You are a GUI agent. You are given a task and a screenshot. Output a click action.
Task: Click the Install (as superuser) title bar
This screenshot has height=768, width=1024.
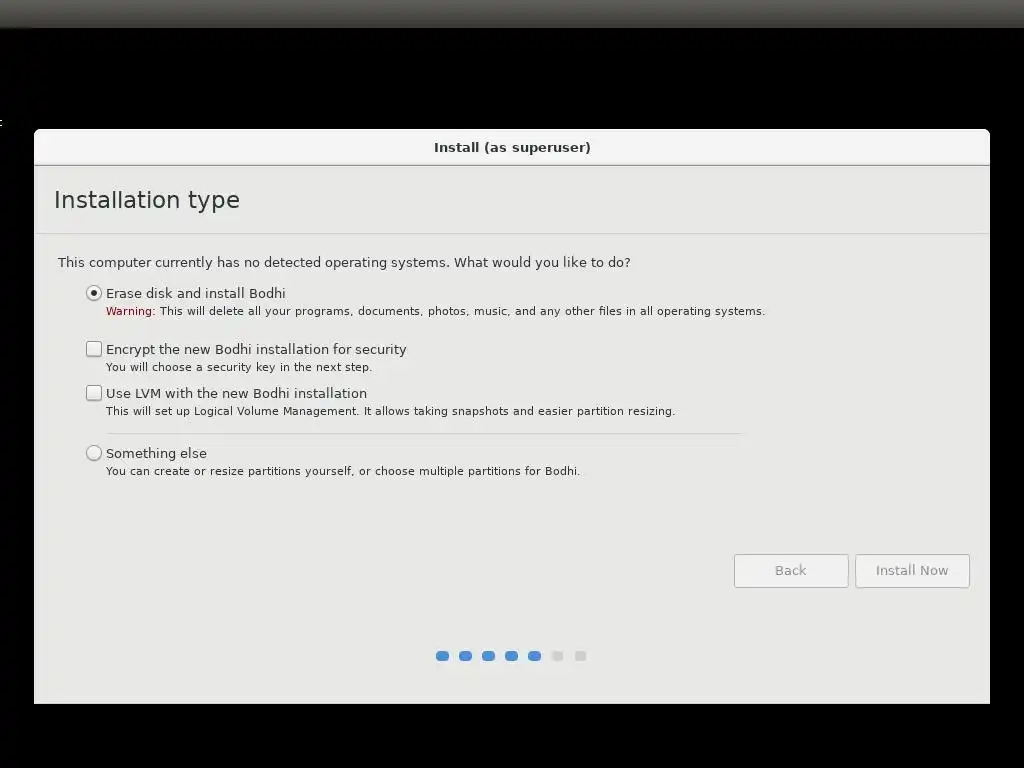512,148
